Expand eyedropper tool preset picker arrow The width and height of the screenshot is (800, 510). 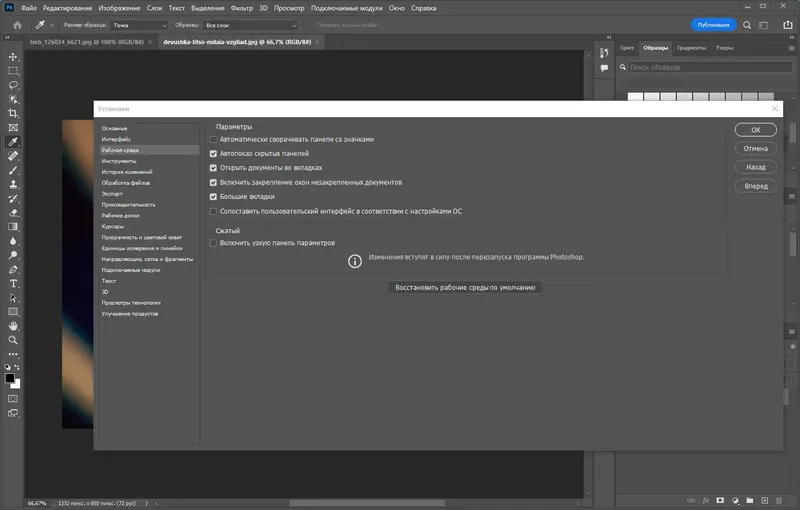point(52,25)
